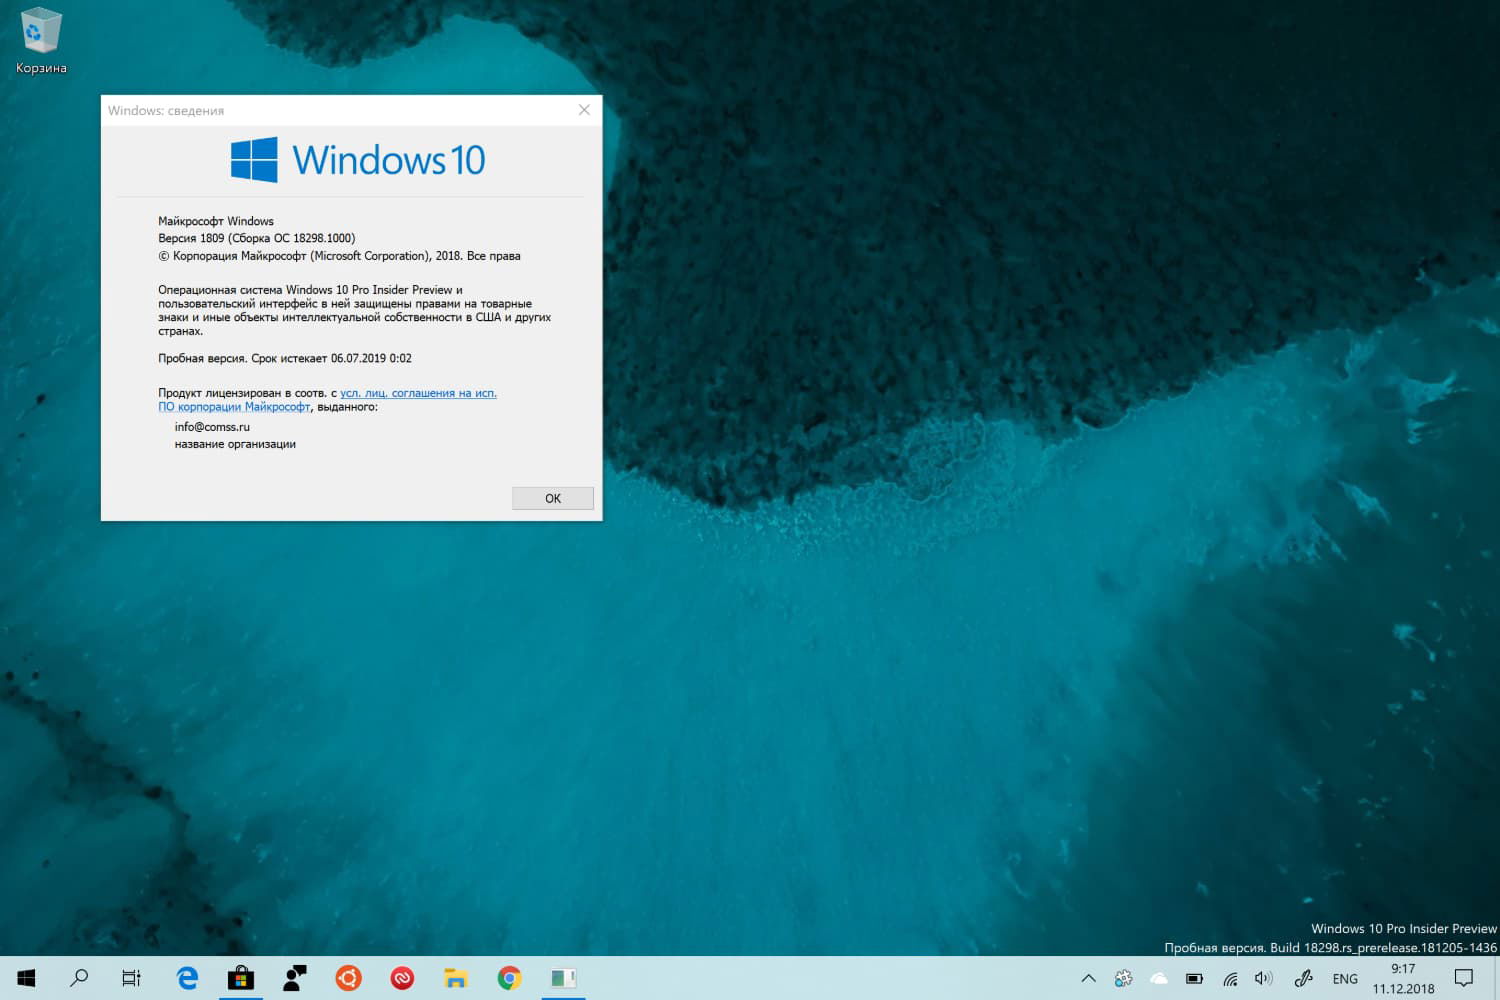The height and width of the screenshot is (1000, 1500).
Task: Open Google Chrome
Action: point(509,978)
